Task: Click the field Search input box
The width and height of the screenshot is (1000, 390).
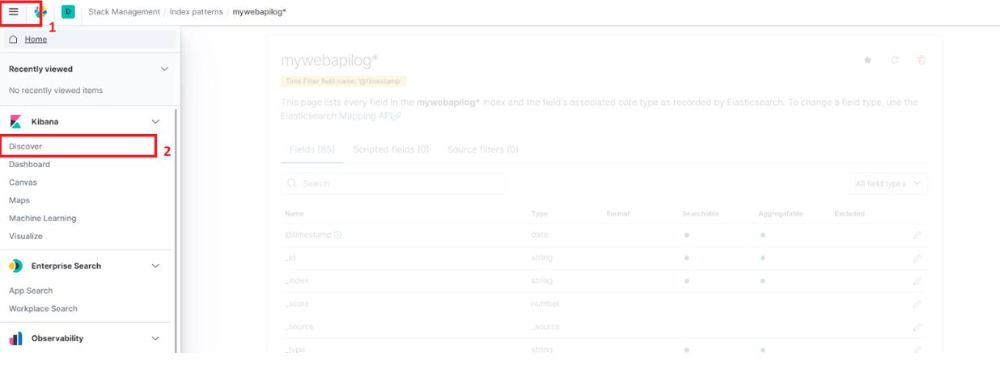Action: (x=393, y=184)
